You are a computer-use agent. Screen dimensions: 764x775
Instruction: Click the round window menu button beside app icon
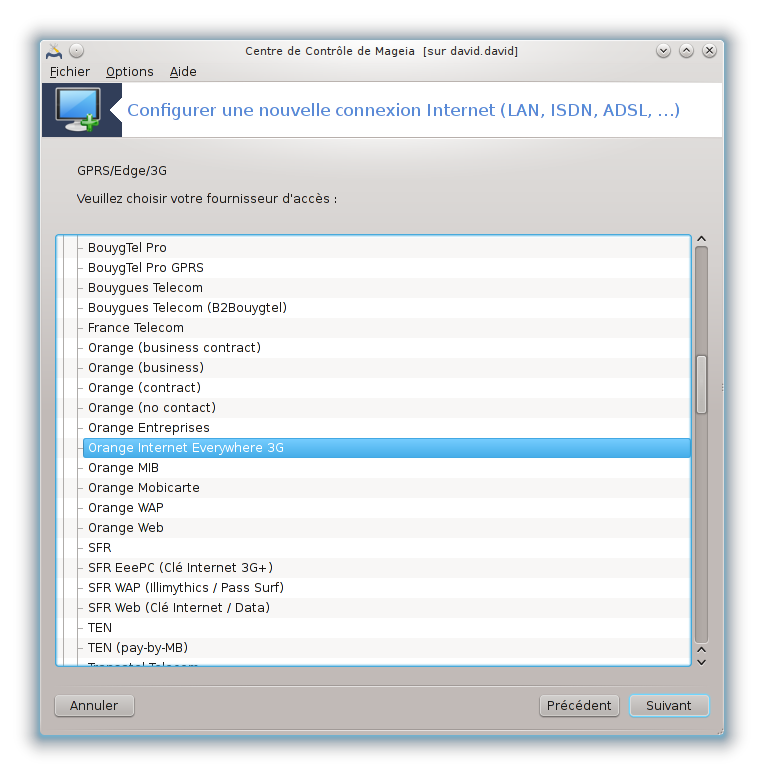tap(76, 50)
